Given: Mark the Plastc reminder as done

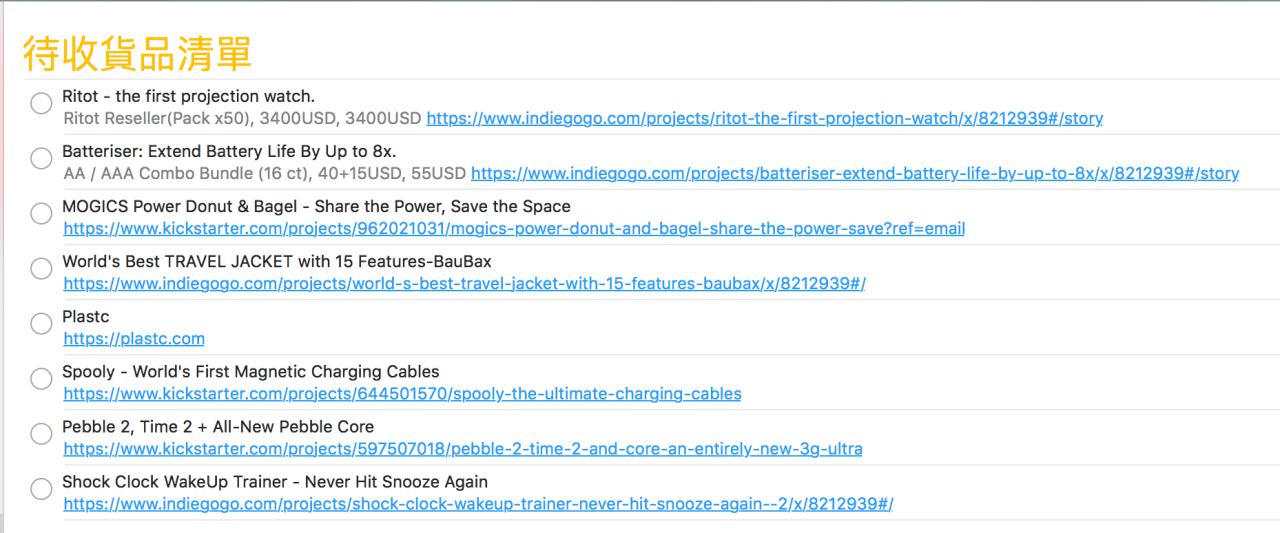Looking at the screenshot, I should pos(41,324).
